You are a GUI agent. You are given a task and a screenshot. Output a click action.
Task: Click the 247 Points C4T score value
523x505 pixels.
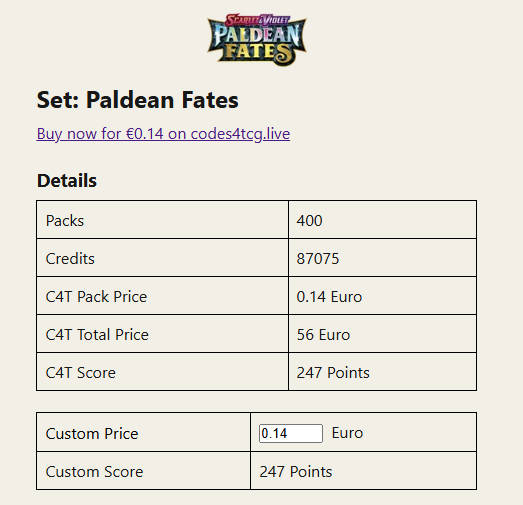tap(333, 373)
